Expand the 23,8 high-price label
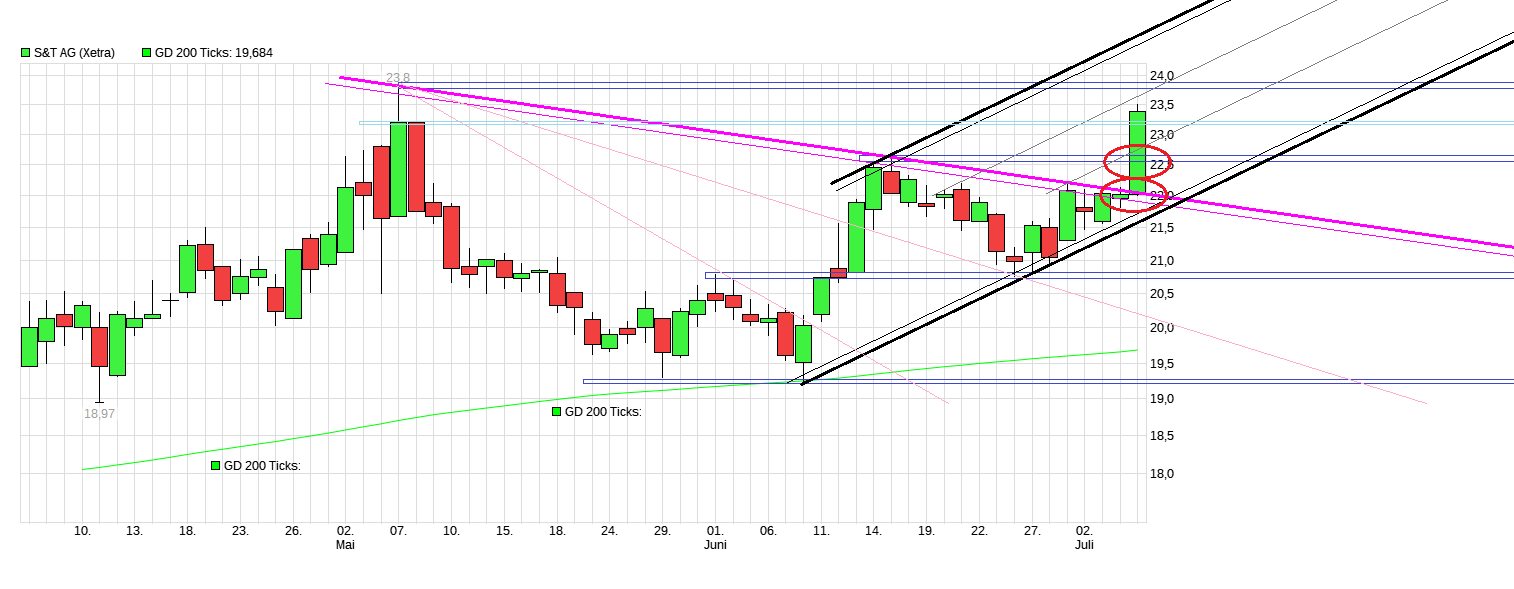The image size is (1514, 589). (398, 75)
